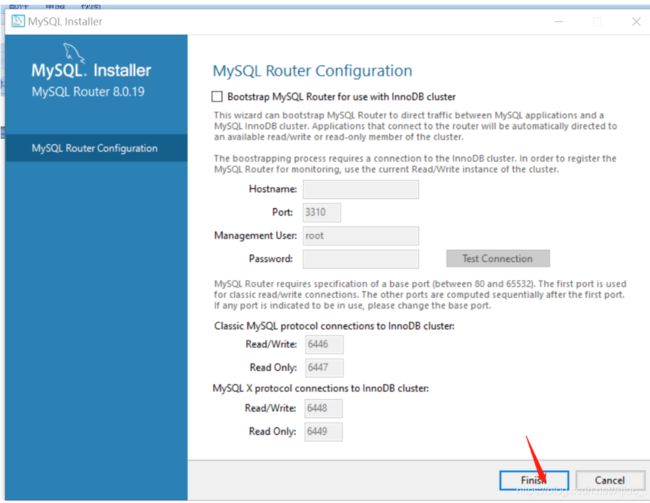Enable Bootstrap MySQL Router for InnoDB cluster checkbox
This screenshot has height=503, width=650.
click(x=217, y=97)
